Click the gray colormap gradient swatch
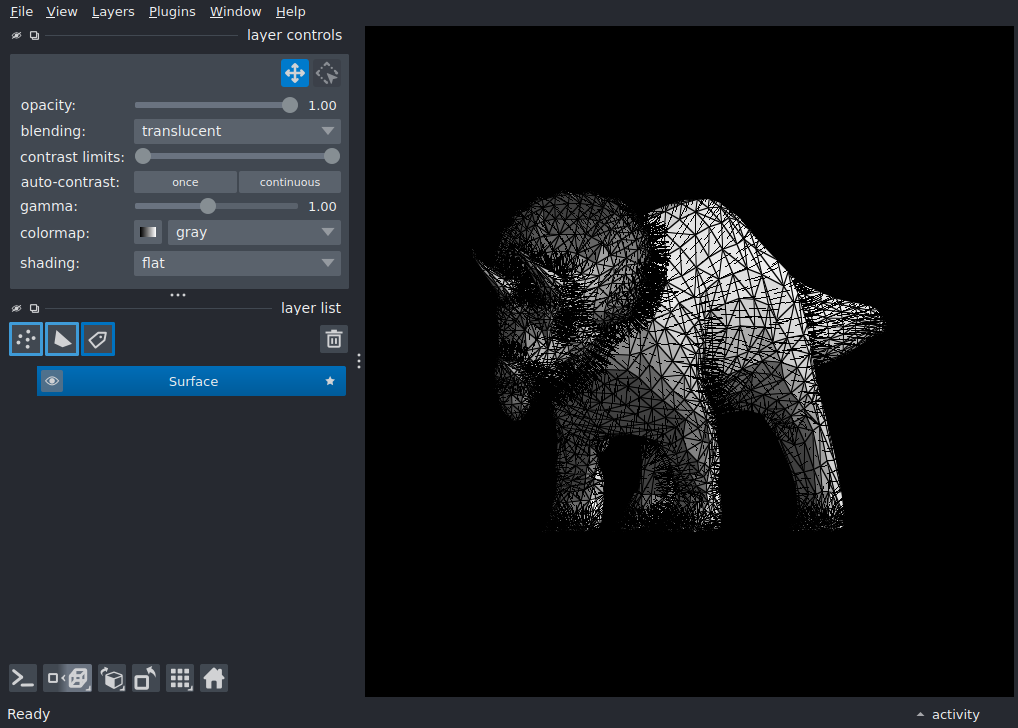The image size is (1018, 728). (x=148, y=232)
